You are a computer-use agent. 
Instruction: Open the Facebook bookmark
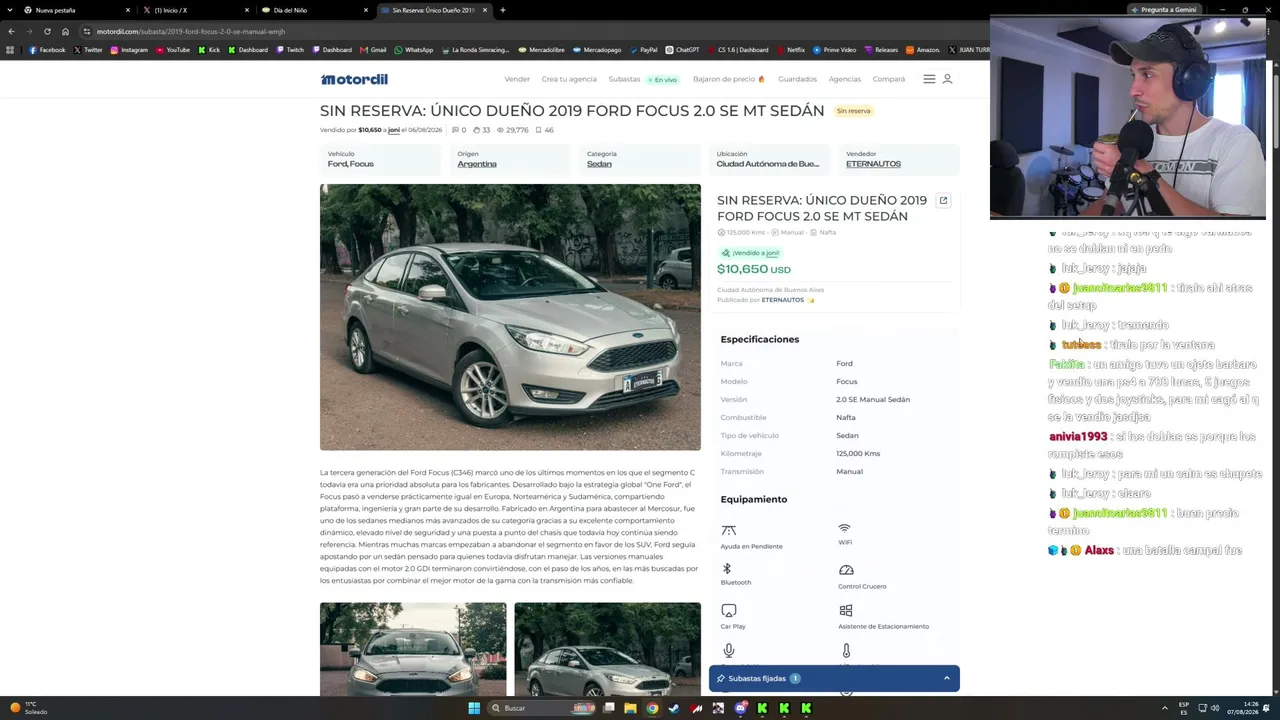(47, 50)
